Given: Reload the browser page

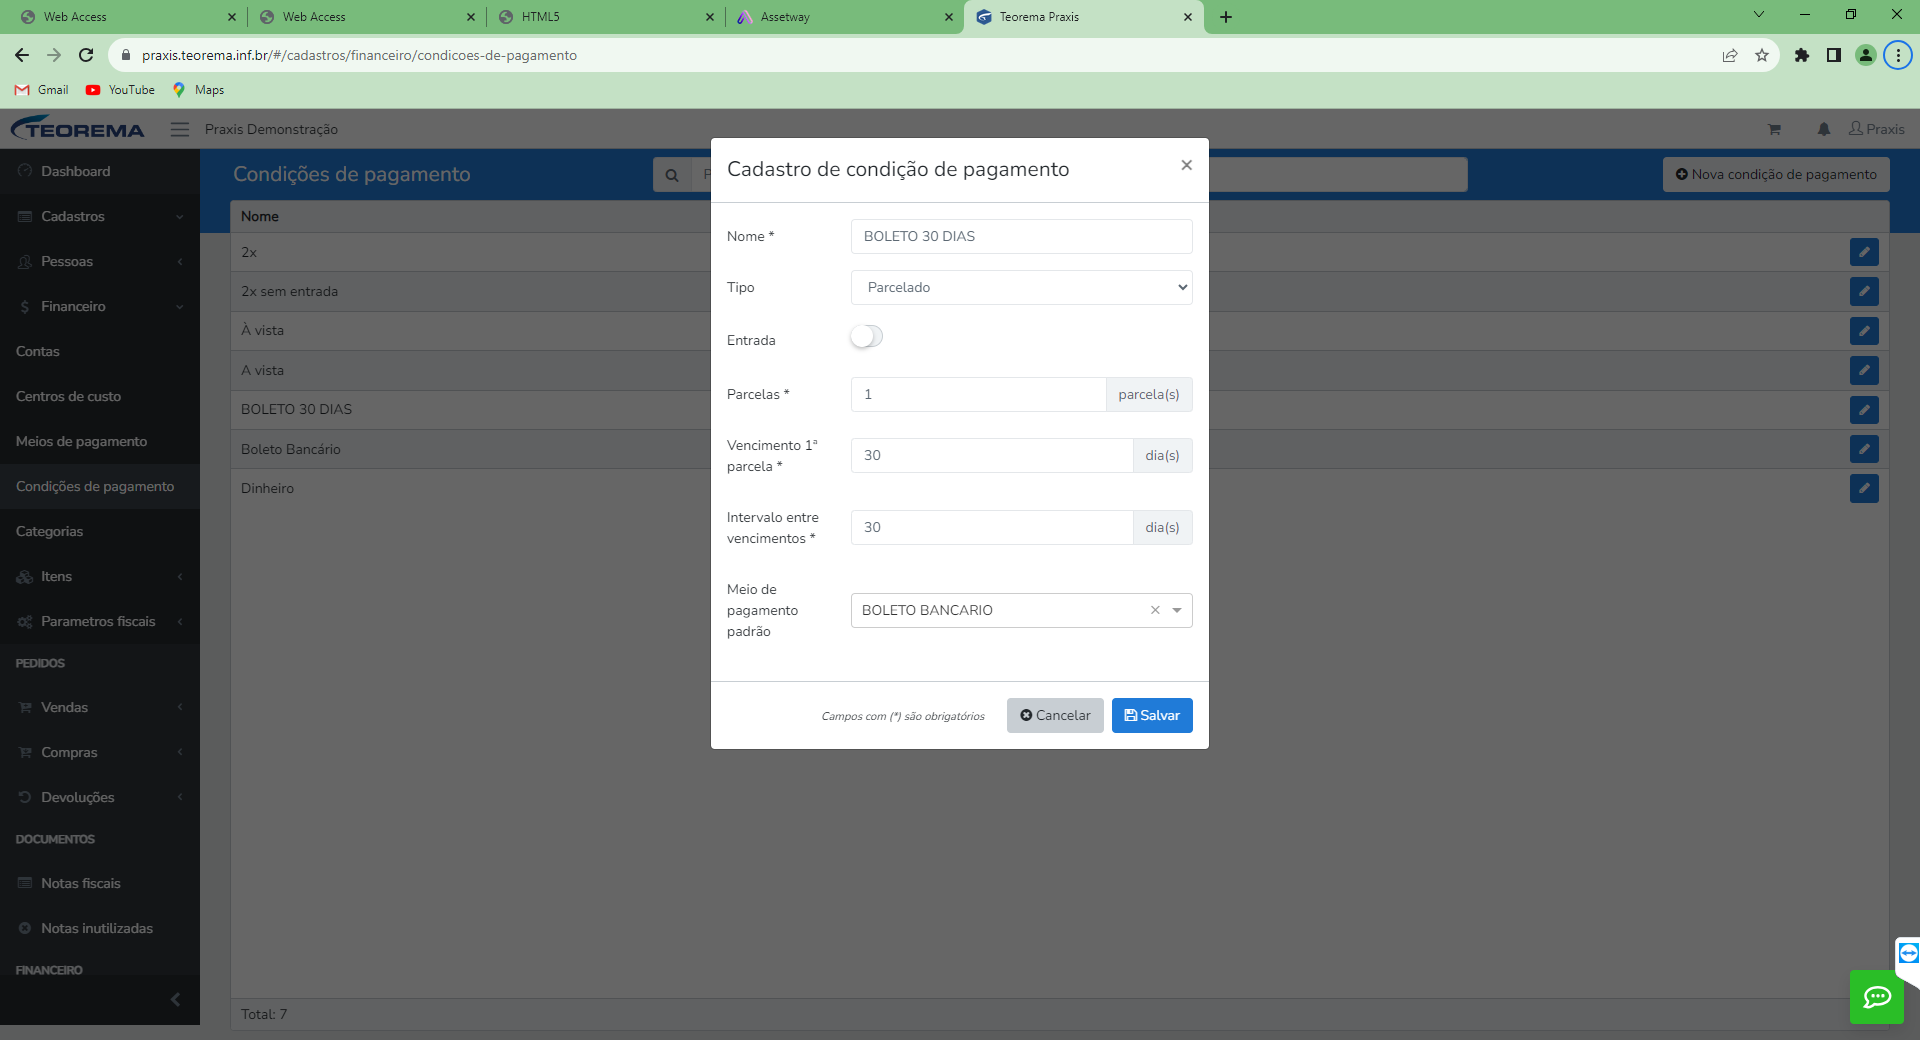Looking at the screenshot, I should 86,55.
